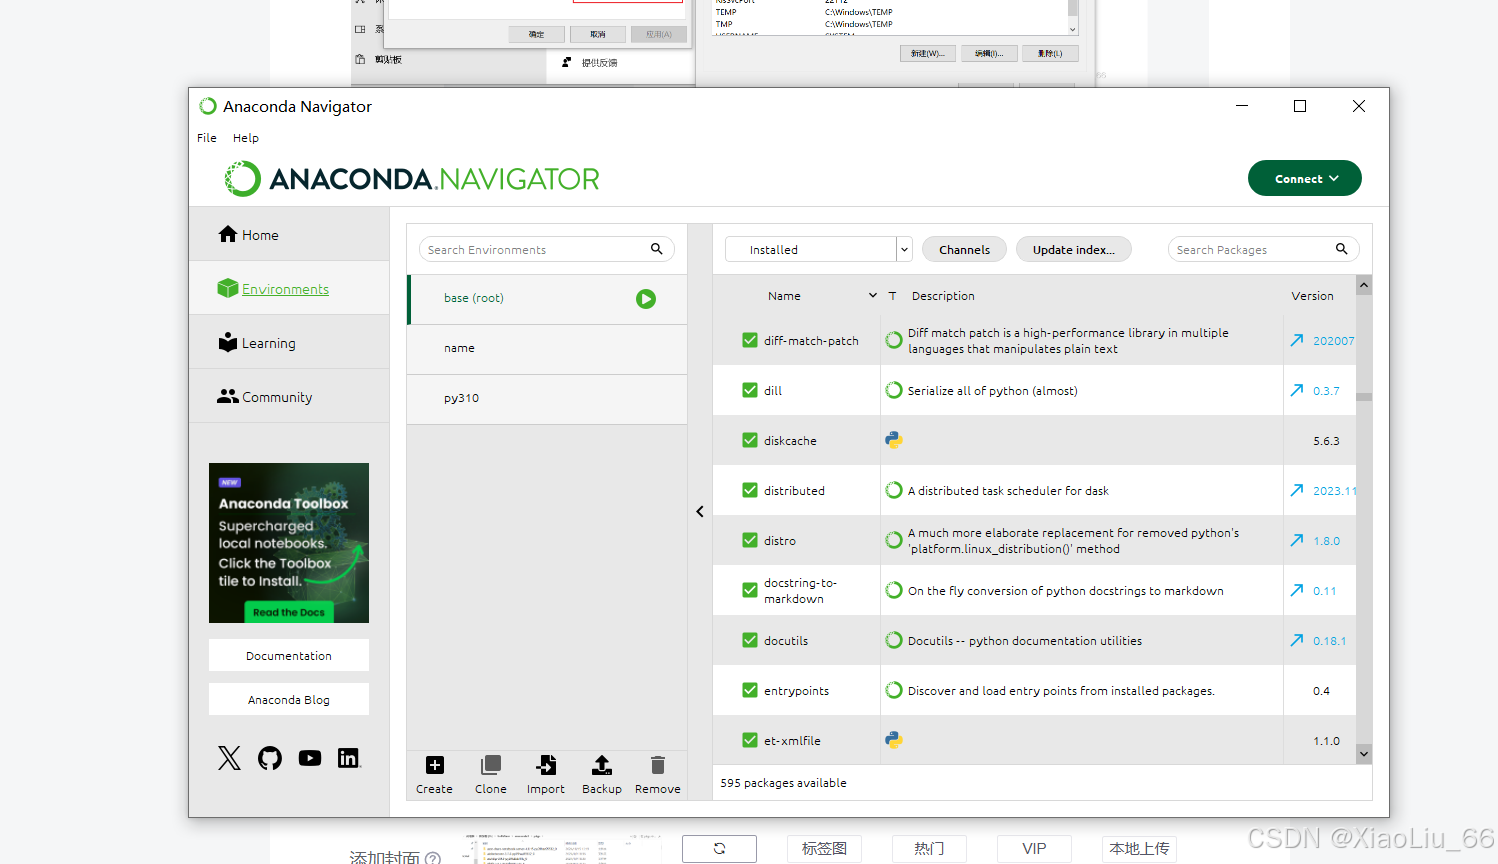Image resolution: width=1498 pixels, height=864 pixels.
Task: Open the File menu
Action: click(207, 138)
